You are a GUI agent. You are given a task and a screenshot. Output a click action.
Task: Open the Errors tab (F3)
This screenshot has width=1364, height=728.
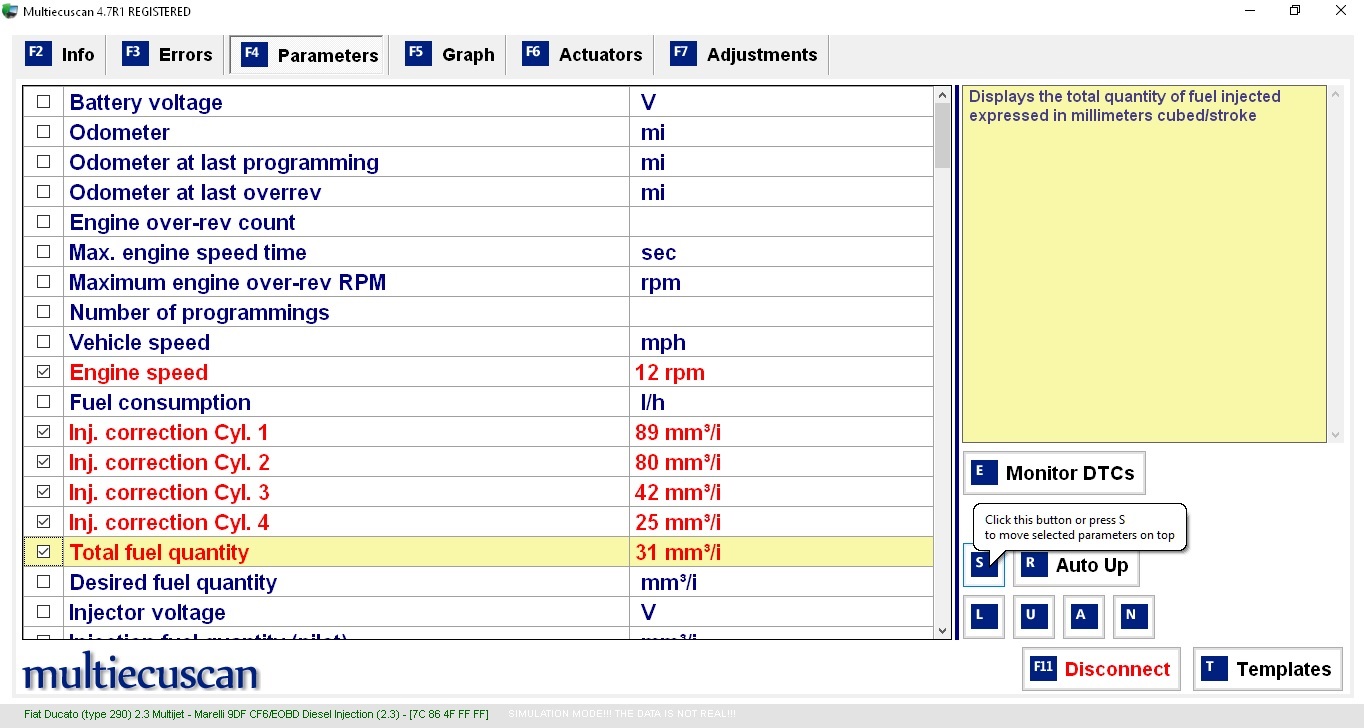168,55
